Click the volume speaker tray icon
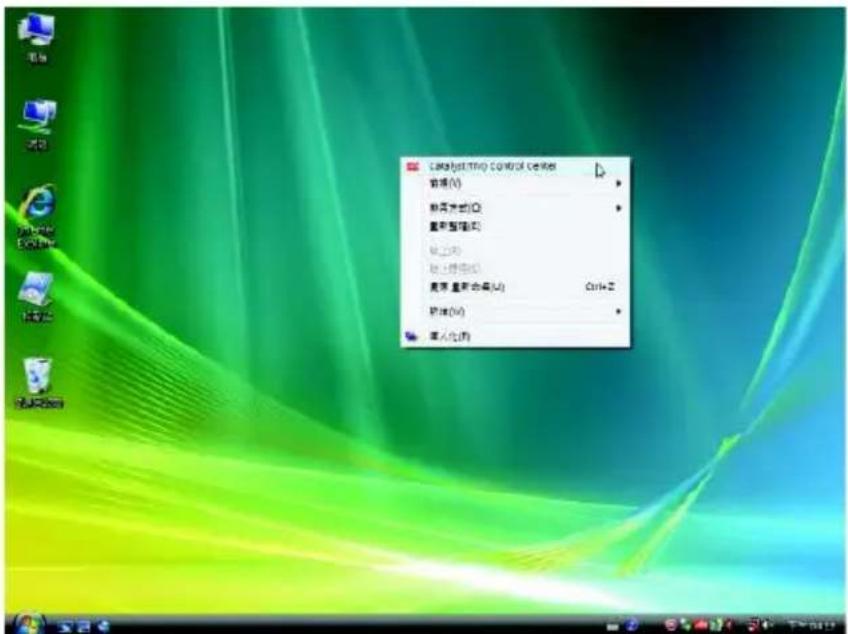Image resolution: width=848 pixels, height=634 pixels. click(x=767, y=625)
